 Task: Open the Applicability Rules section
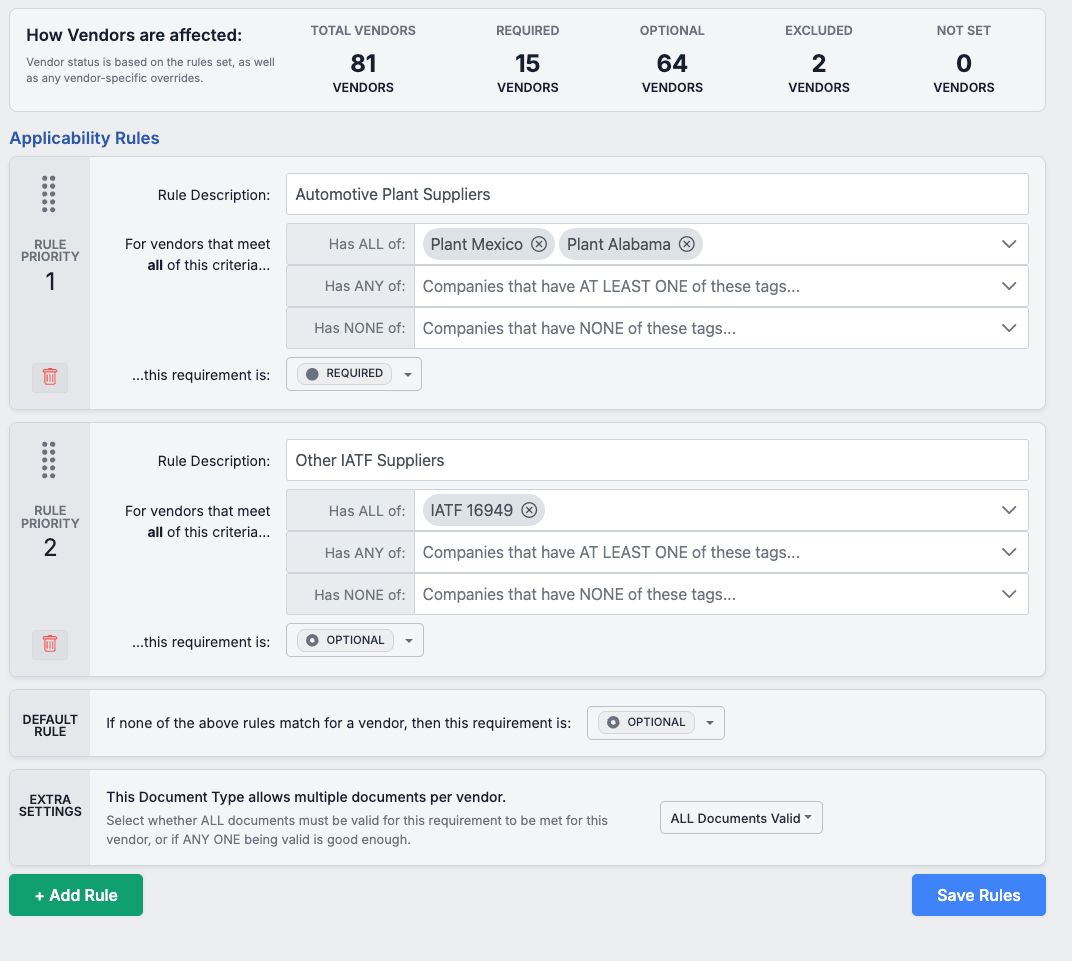click(x=84, y=138)
